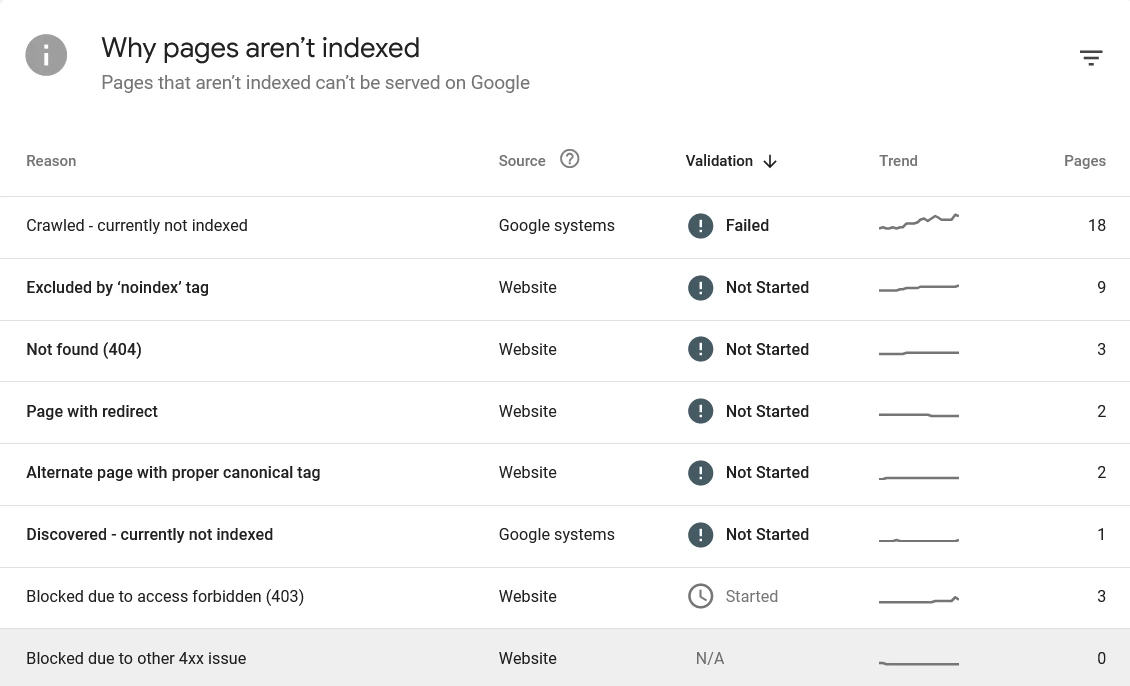
Task: Click 'Website' source in other 4xx issue row
Action: (x=528, y=659)
